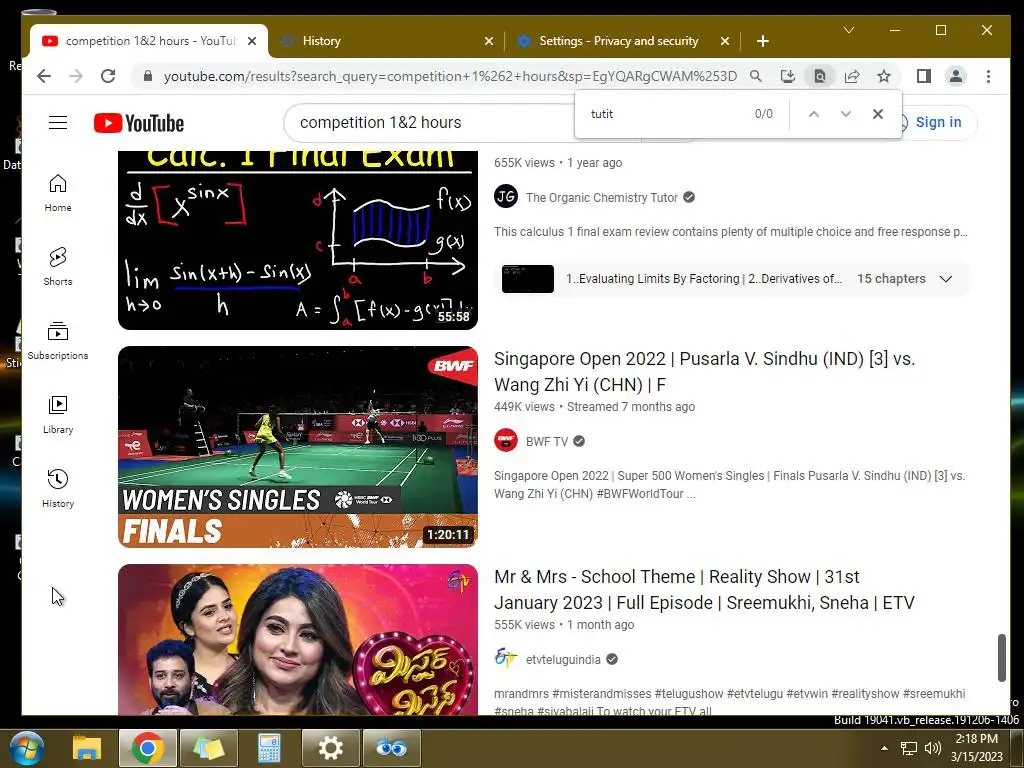Close the Settings tab
The height and width of the screenshot is (768, 1024).
(724, 41)
